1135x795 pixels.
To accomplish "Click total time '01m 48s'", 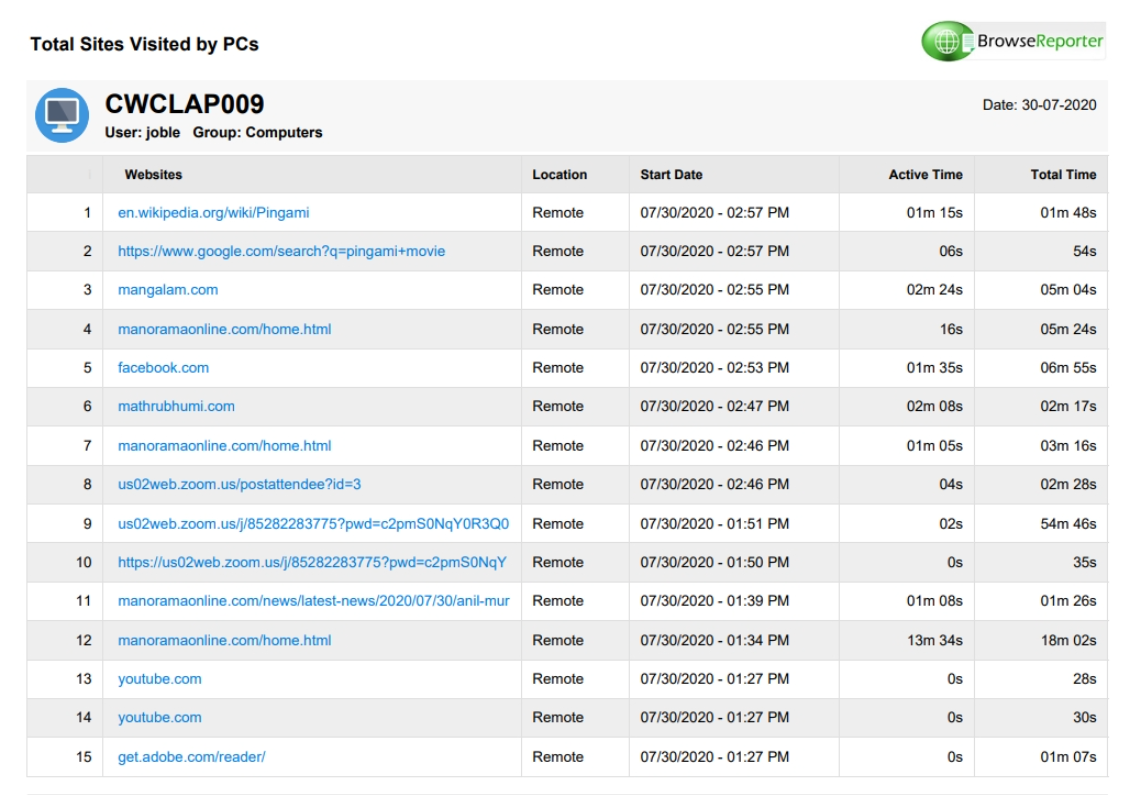I will click(1068, 213).
